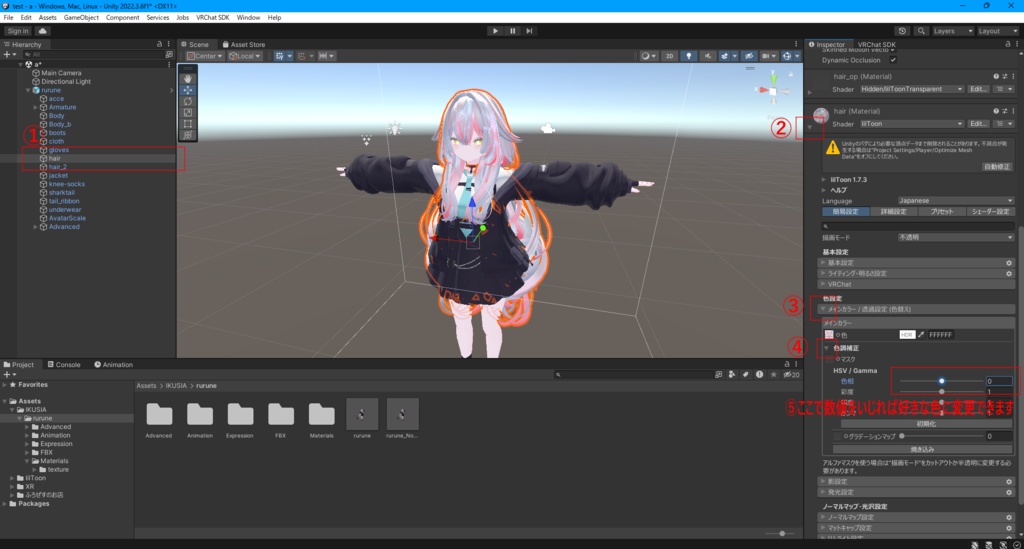Select the Transform tool in Scene toolbar
The width and height of the screenshot is (1024, 549).
[x=187, y=134]
